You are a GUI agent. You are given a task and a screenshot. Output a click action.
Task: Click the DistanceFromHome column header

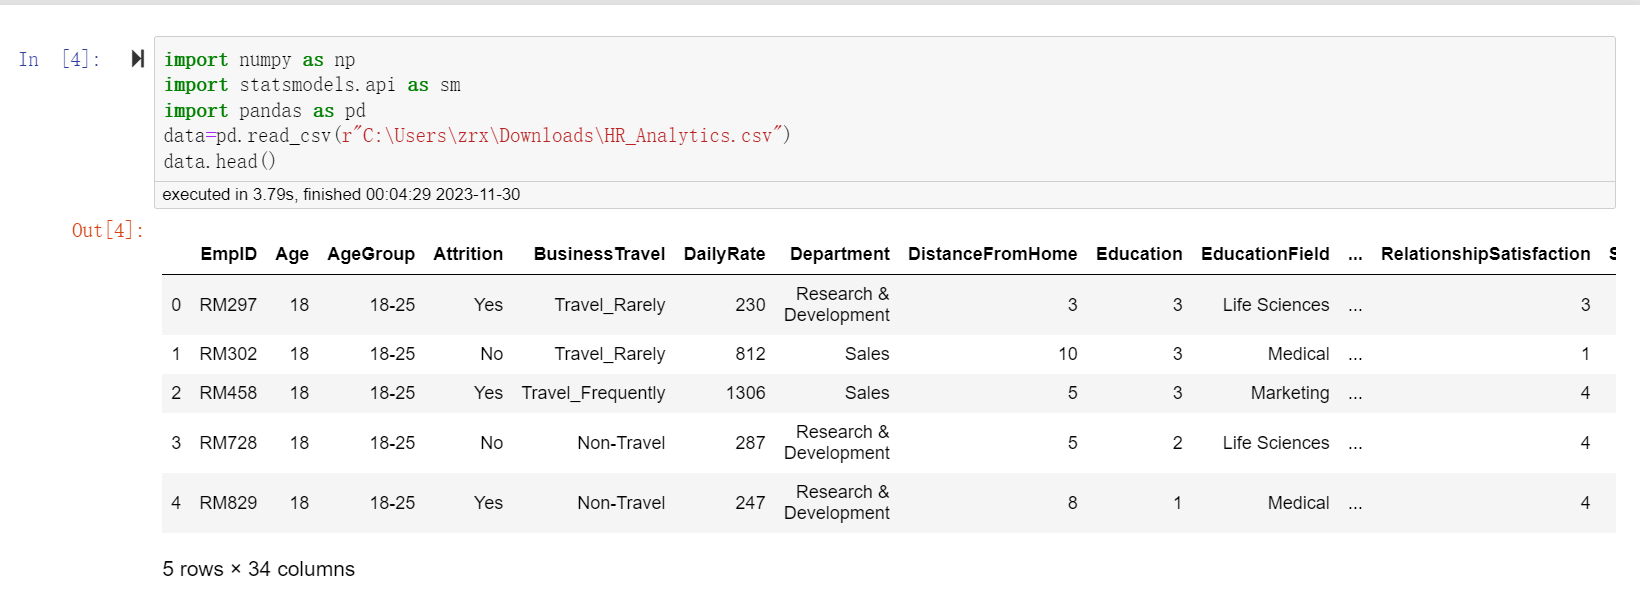click(x=992, y=254)
